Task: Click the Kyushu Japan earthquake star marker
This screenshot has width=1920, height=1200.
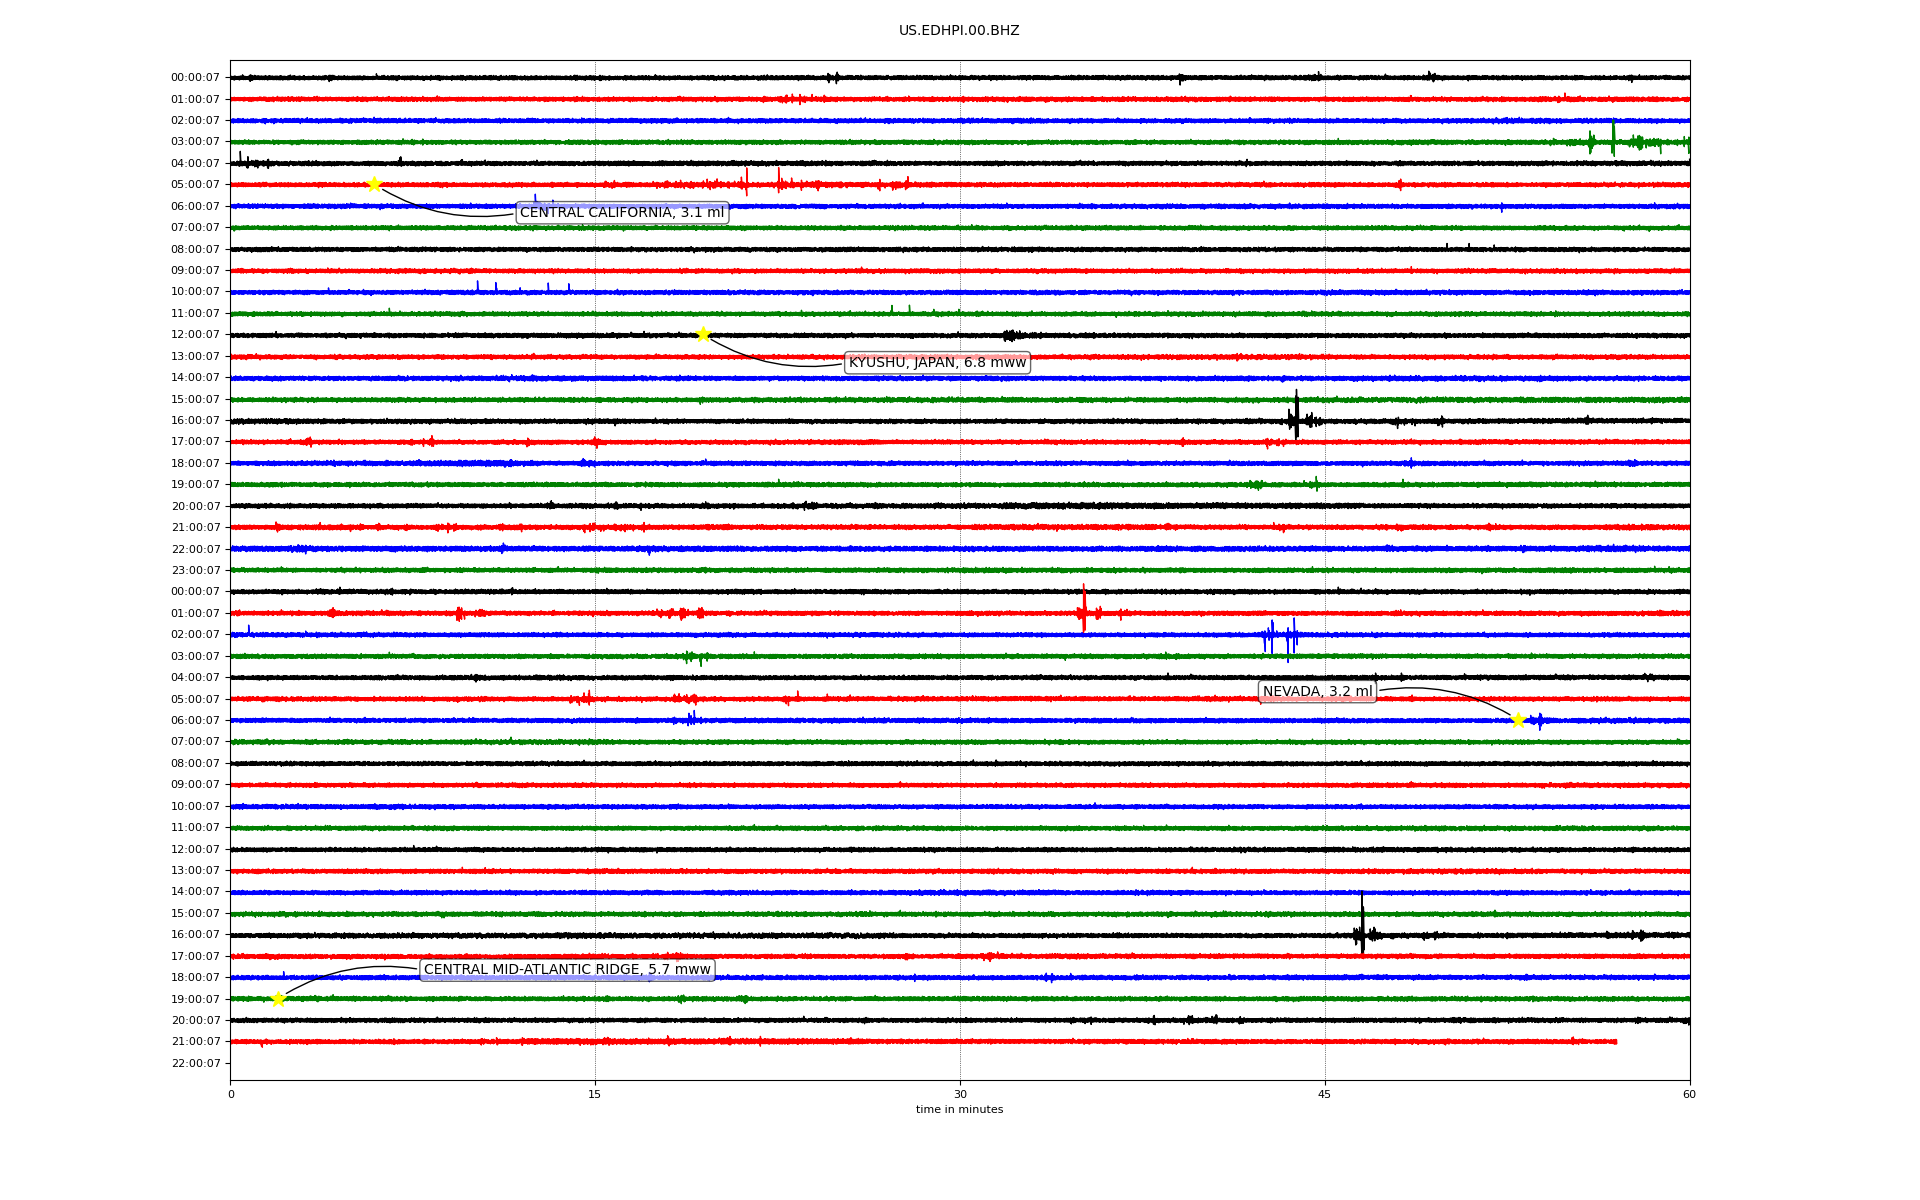Action: [703, 334]
